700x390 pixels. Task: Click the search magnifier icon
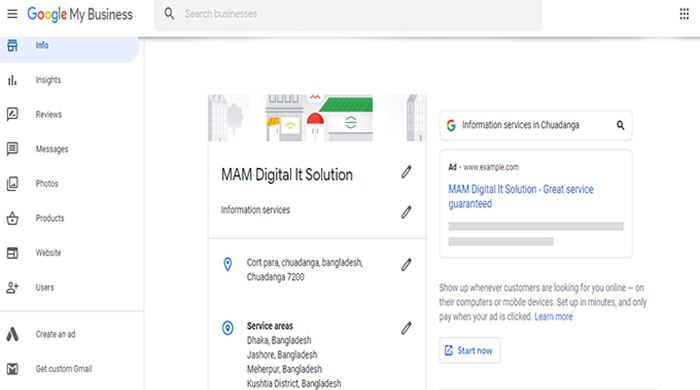(169, 14)
